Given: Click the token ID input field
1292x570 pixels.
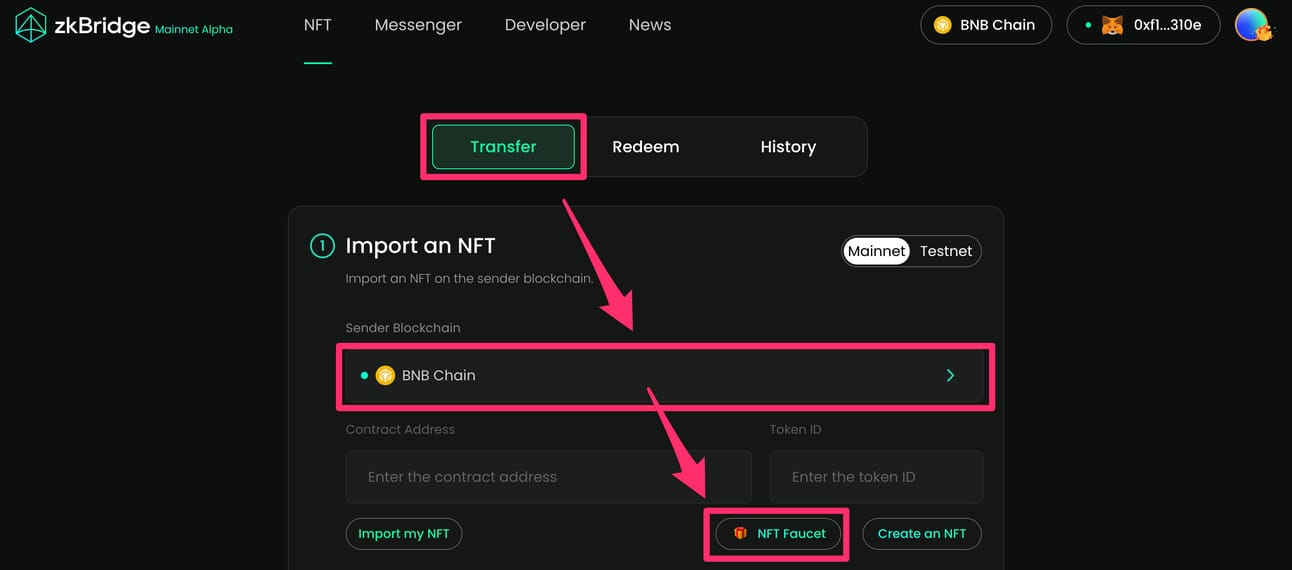Looking at the screenshot, I should pos(876,477).
